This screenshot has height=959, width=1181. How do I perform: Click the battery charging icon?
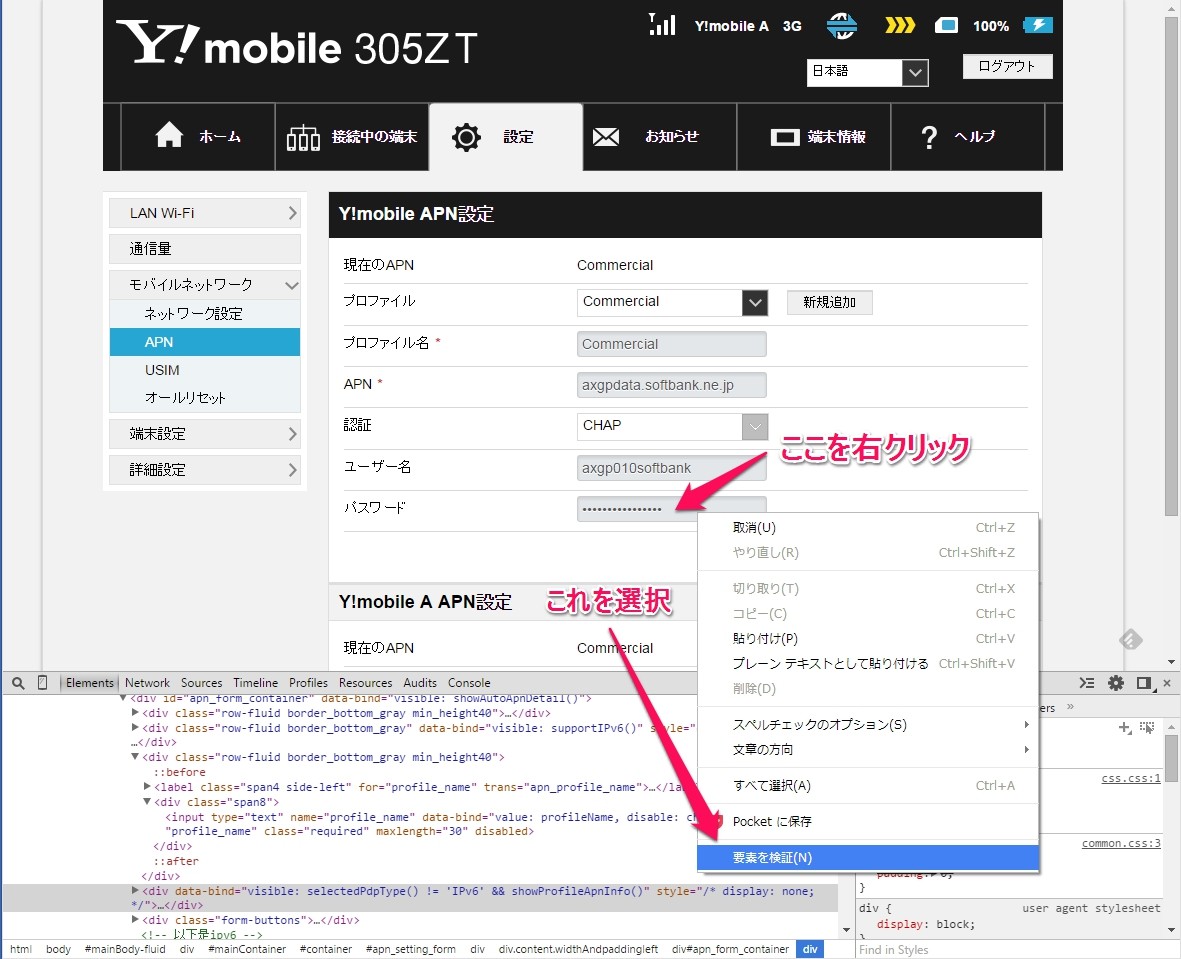(1037, 25)
